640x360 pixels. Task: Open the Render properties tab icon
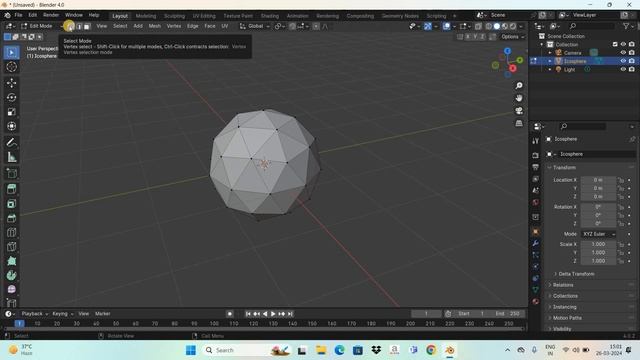coord(536,156)
